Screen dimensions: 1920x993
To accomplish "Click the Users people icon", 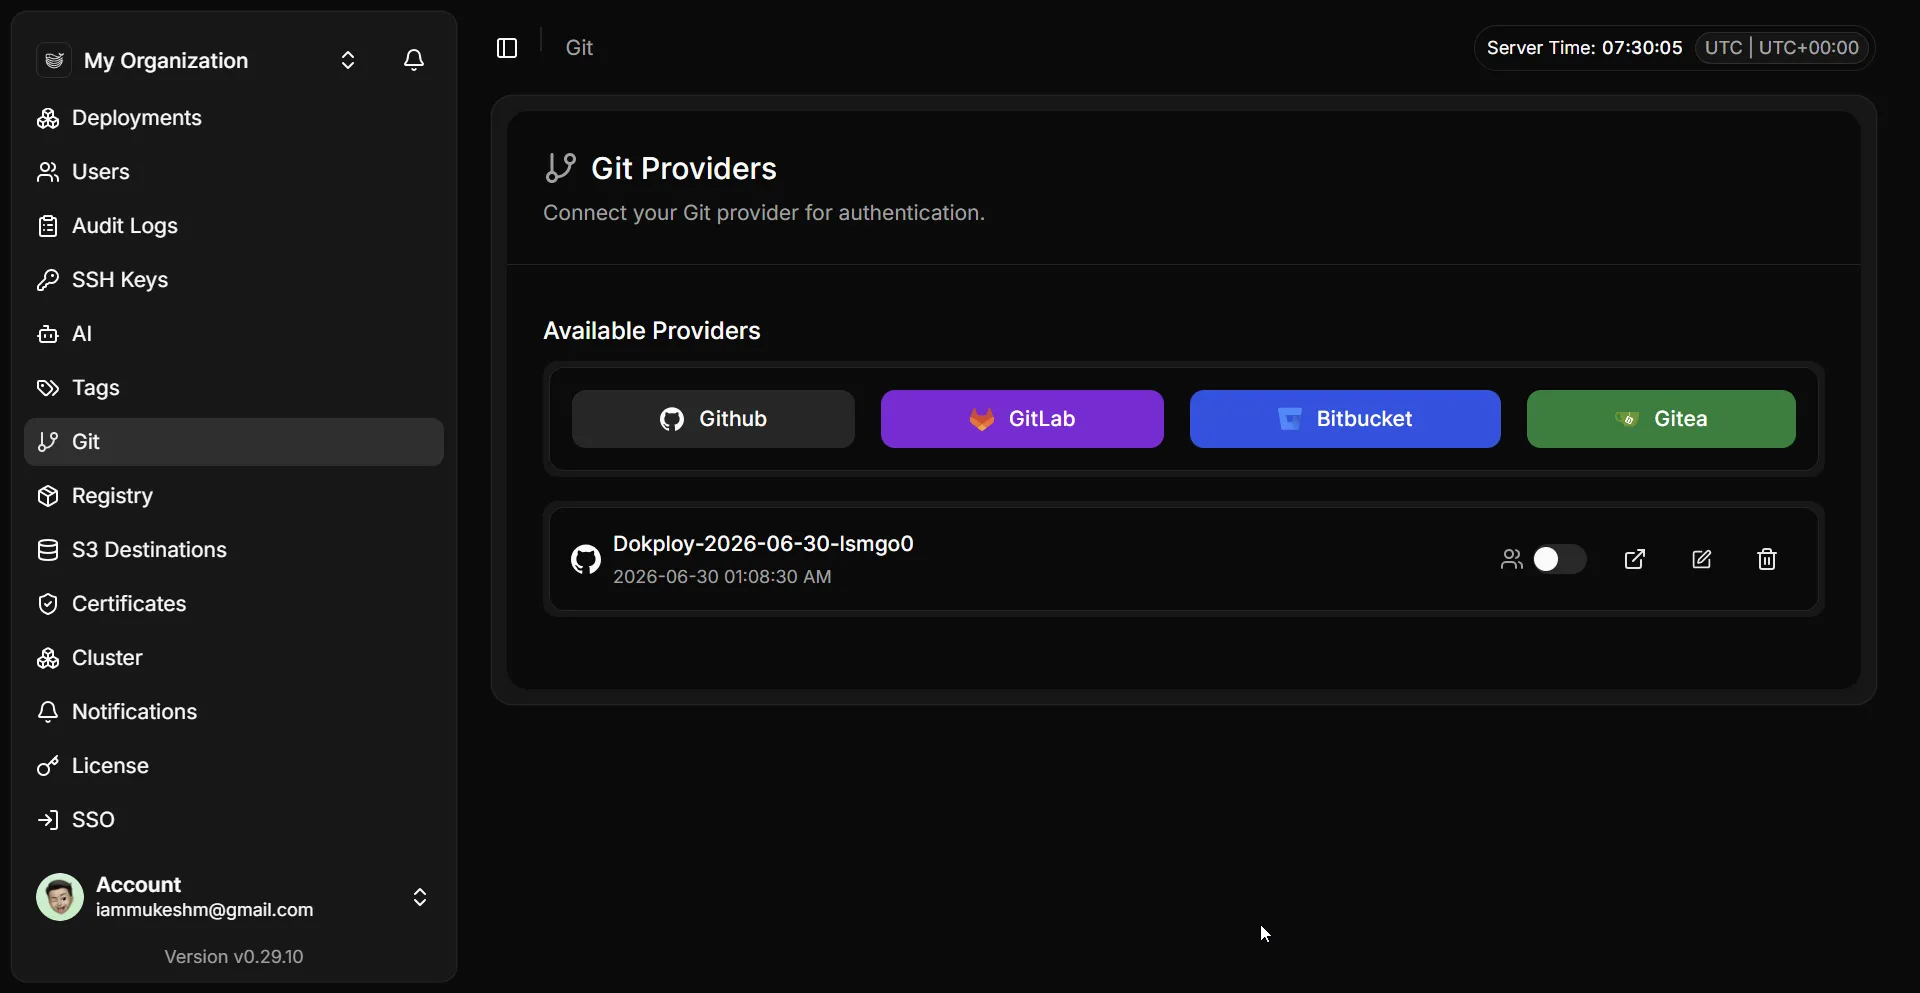I will tap(48, 172).
